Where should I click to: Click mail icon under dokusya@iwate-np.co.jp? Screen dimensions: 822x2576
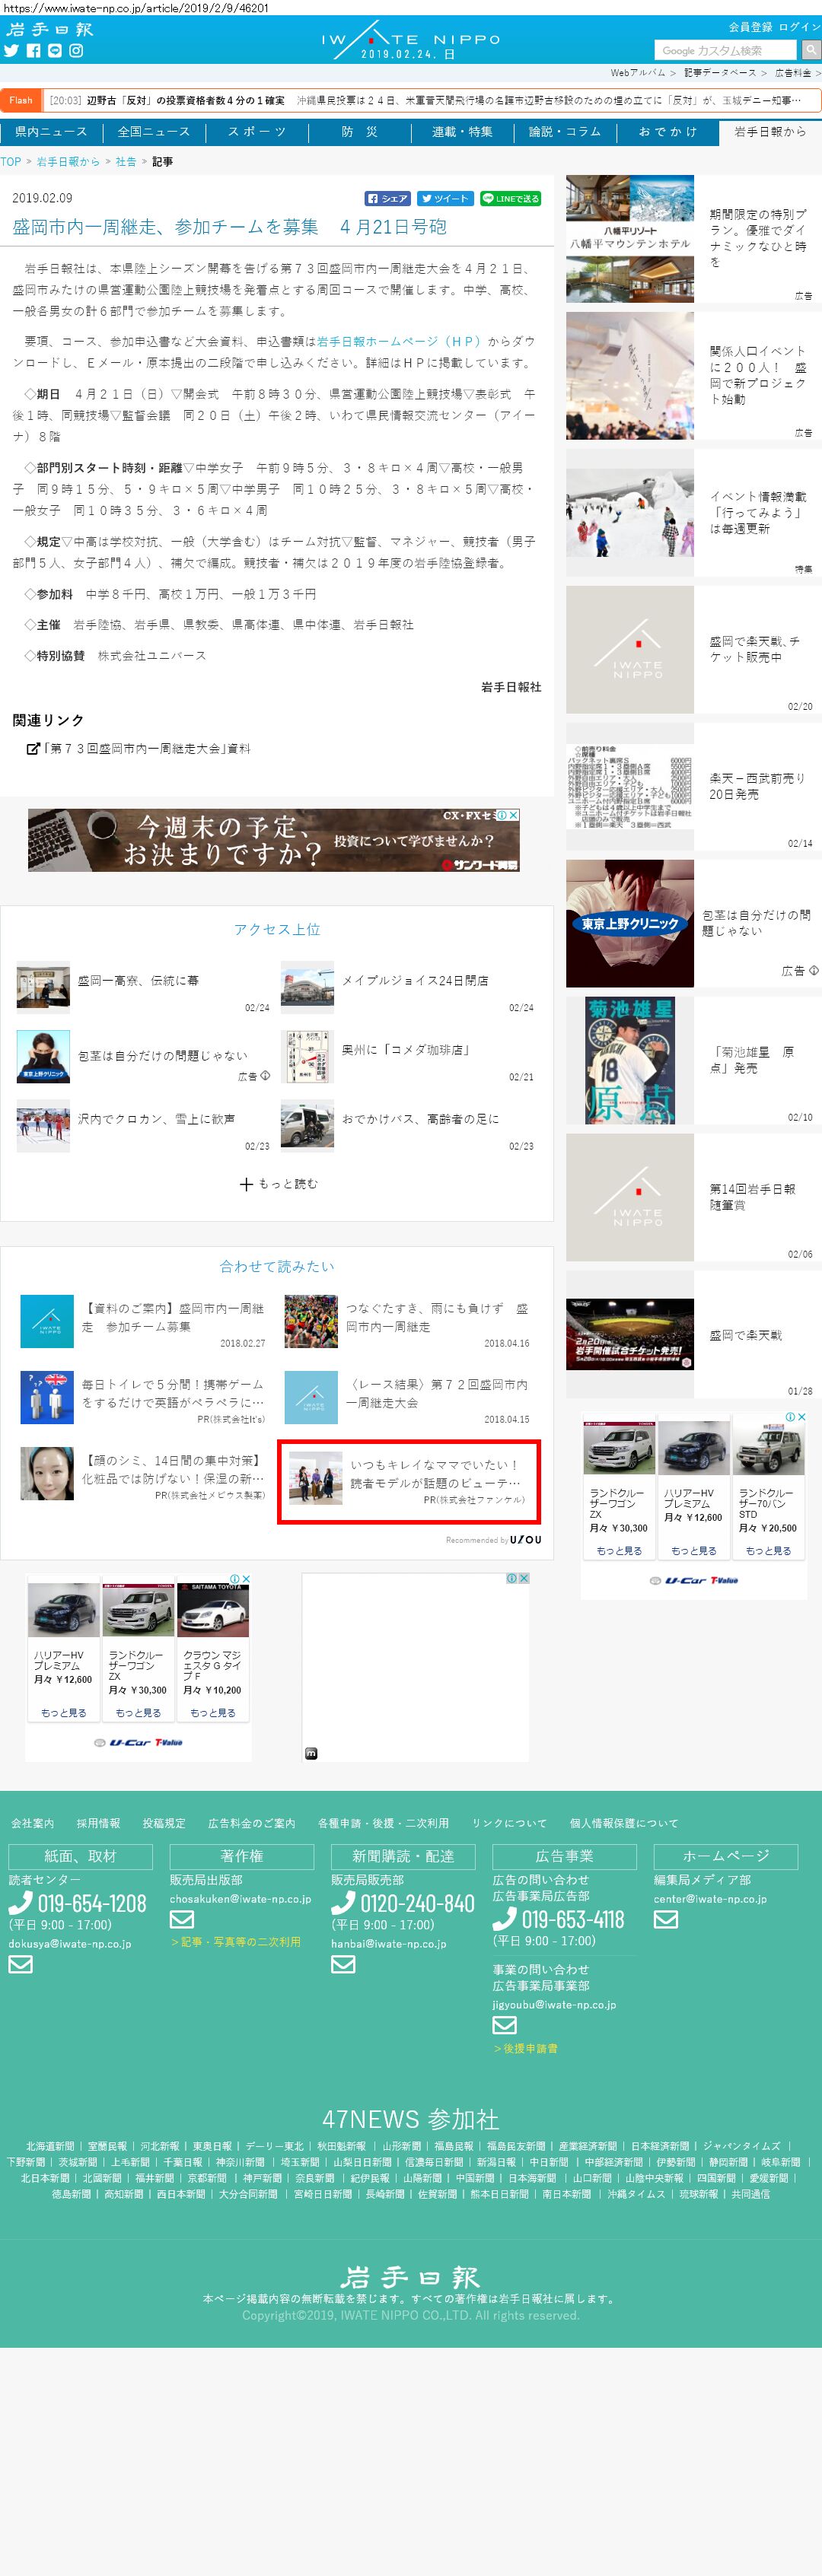click(21, 1964)
